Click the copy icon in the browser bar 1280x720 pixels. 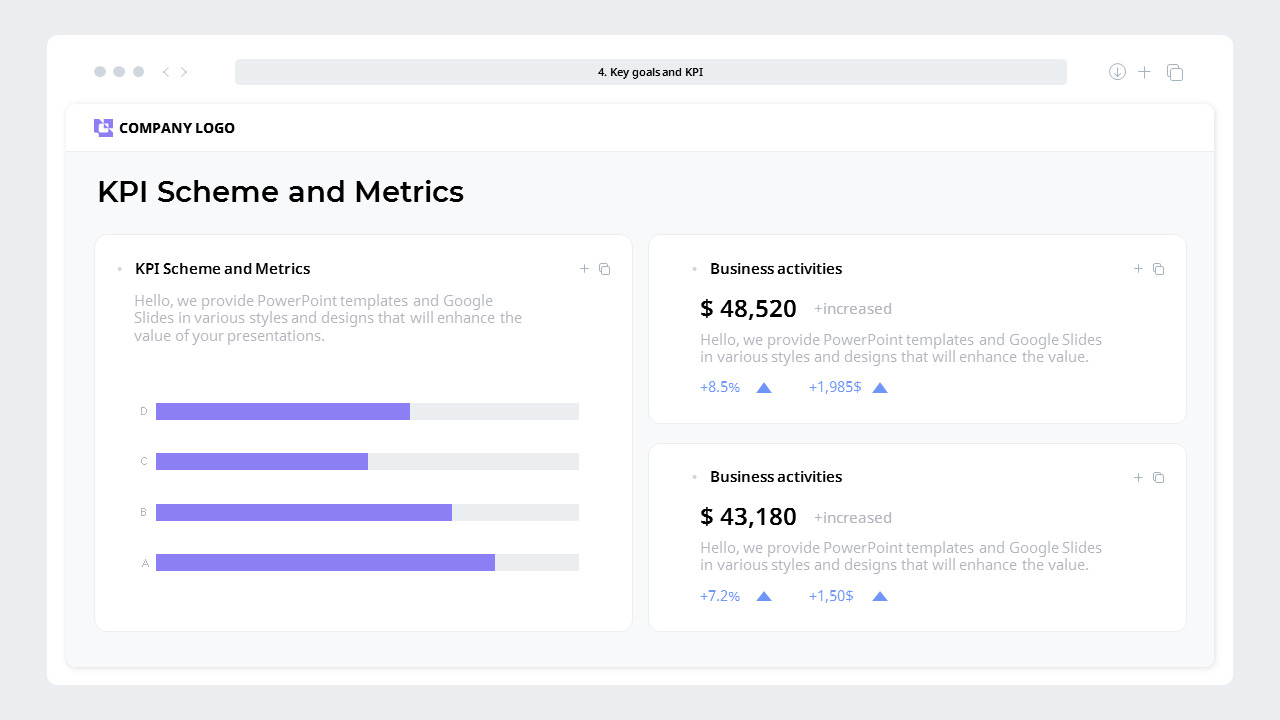1175,72
